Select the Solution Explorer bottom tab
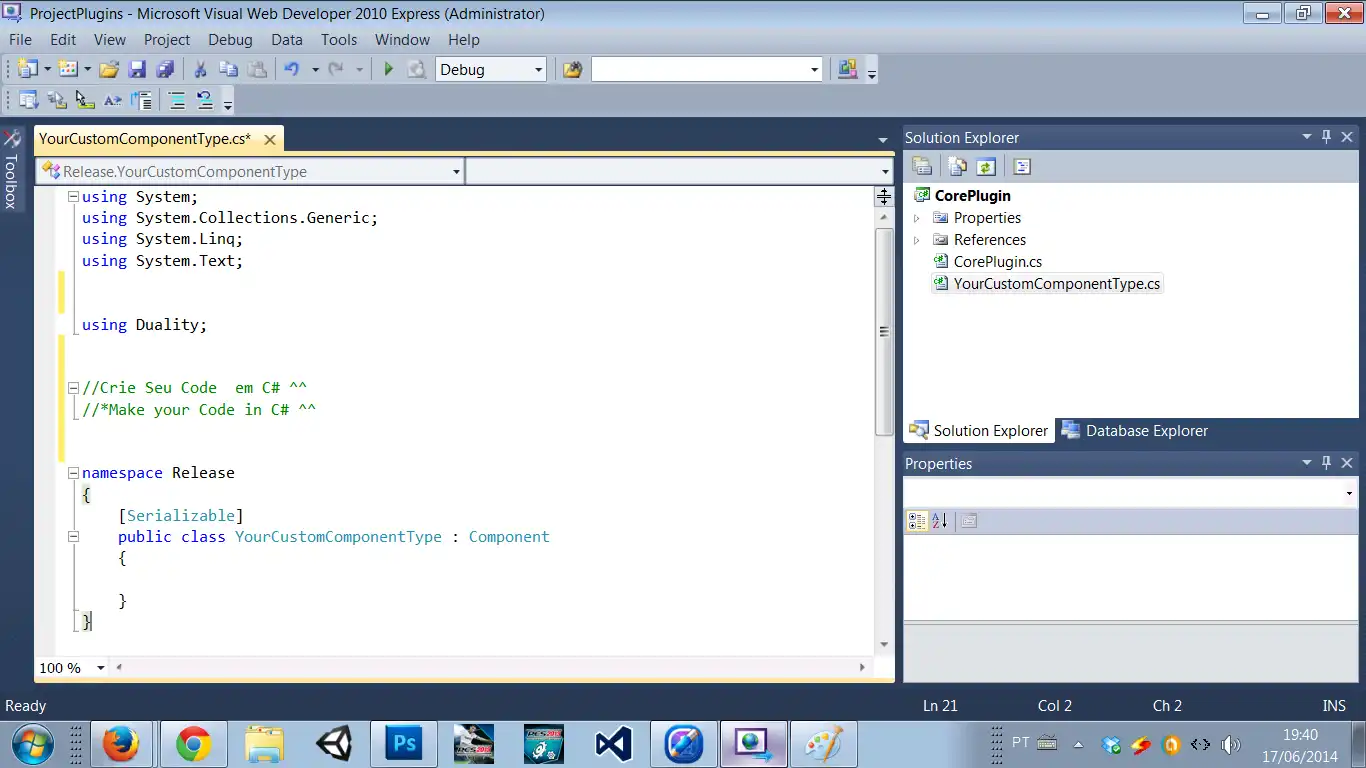This screenshot has height=768, width=1366. [979, 431]
